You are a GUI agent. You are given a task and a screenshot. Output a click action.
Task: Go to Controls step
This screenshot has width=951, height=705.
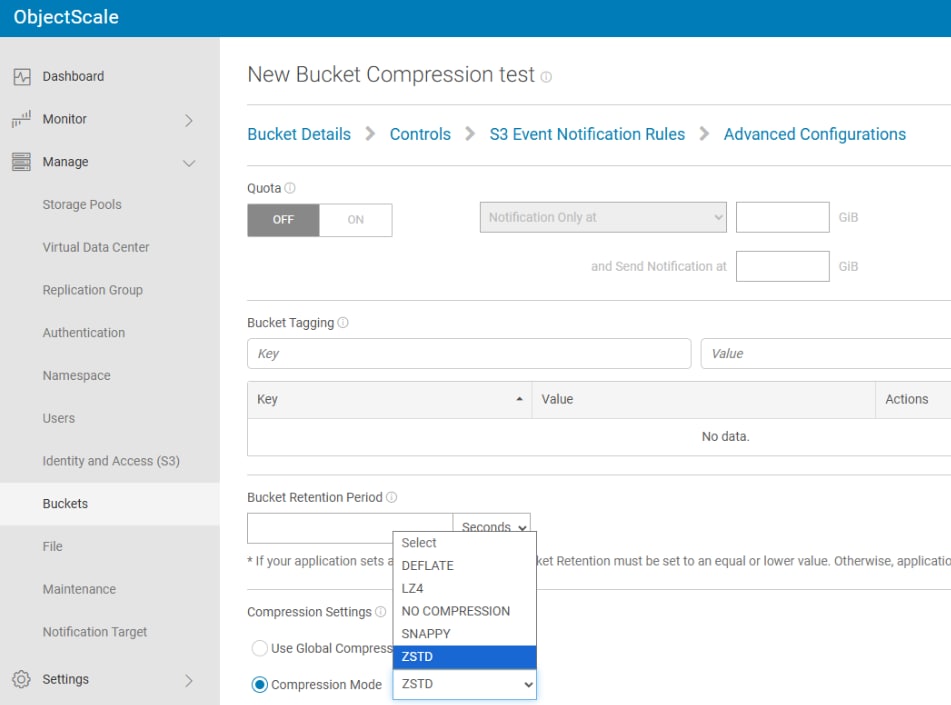[x=420, y=134]
